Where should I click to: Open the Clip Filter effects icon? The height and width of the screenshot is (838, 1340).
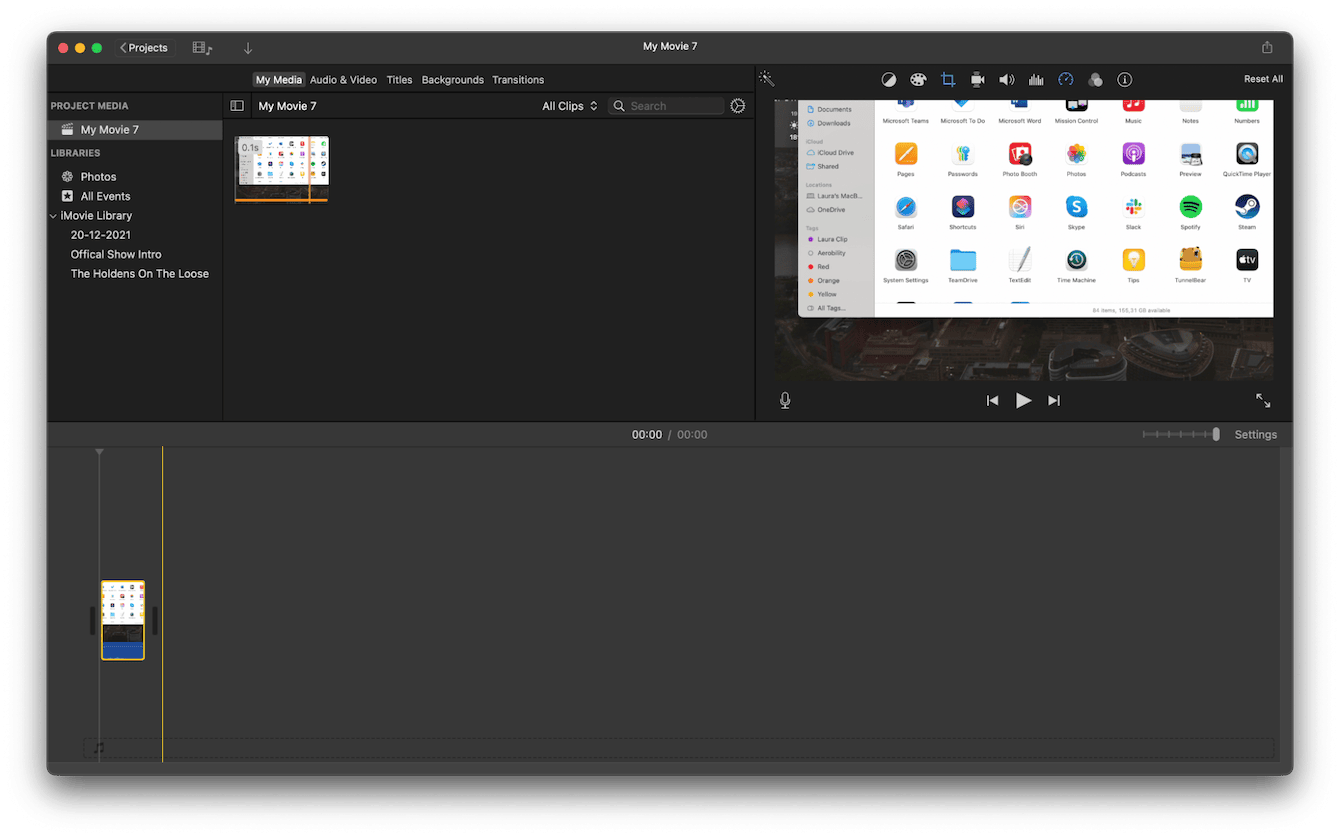[x=1095, y=79]
